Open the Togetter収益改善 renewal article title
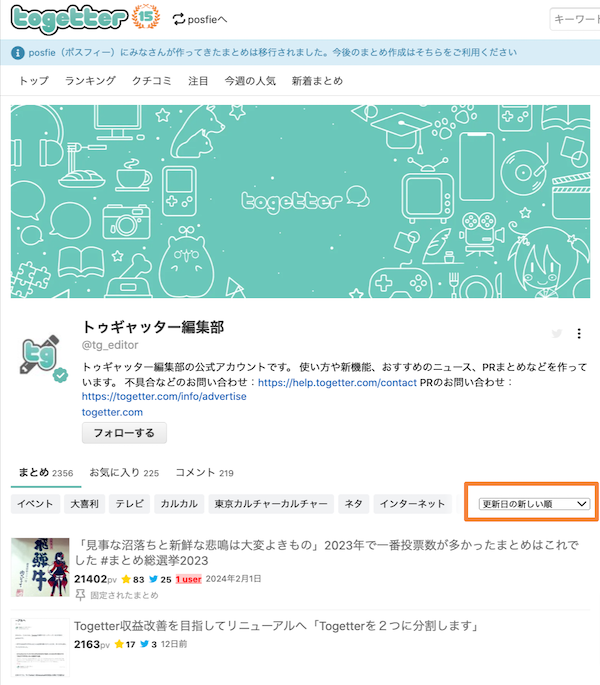This screenshot has height=685, width=600. click(x=276, y=626)
